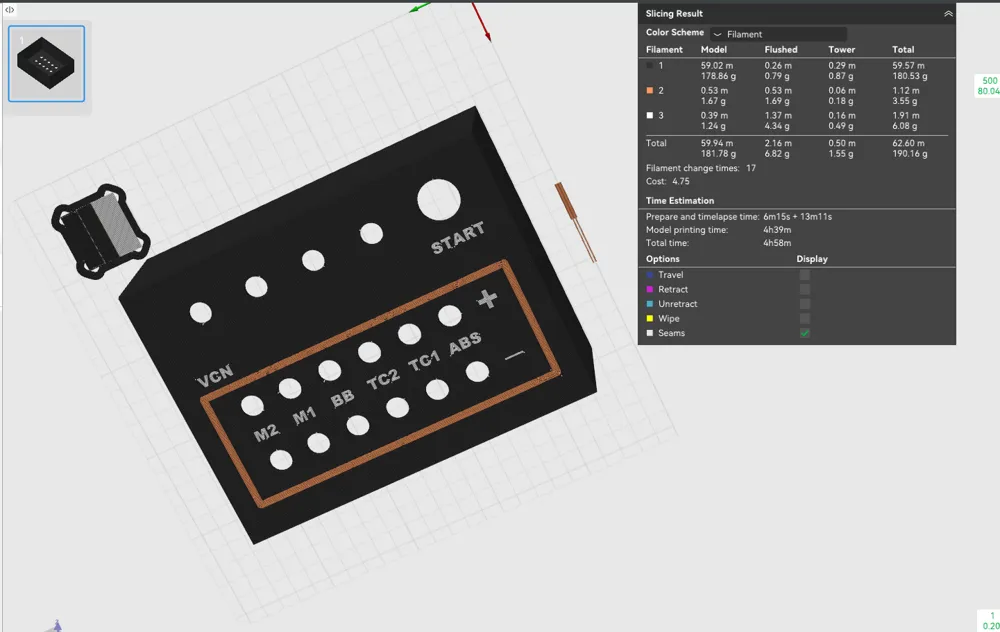Click total time value 4h58m

777,243
